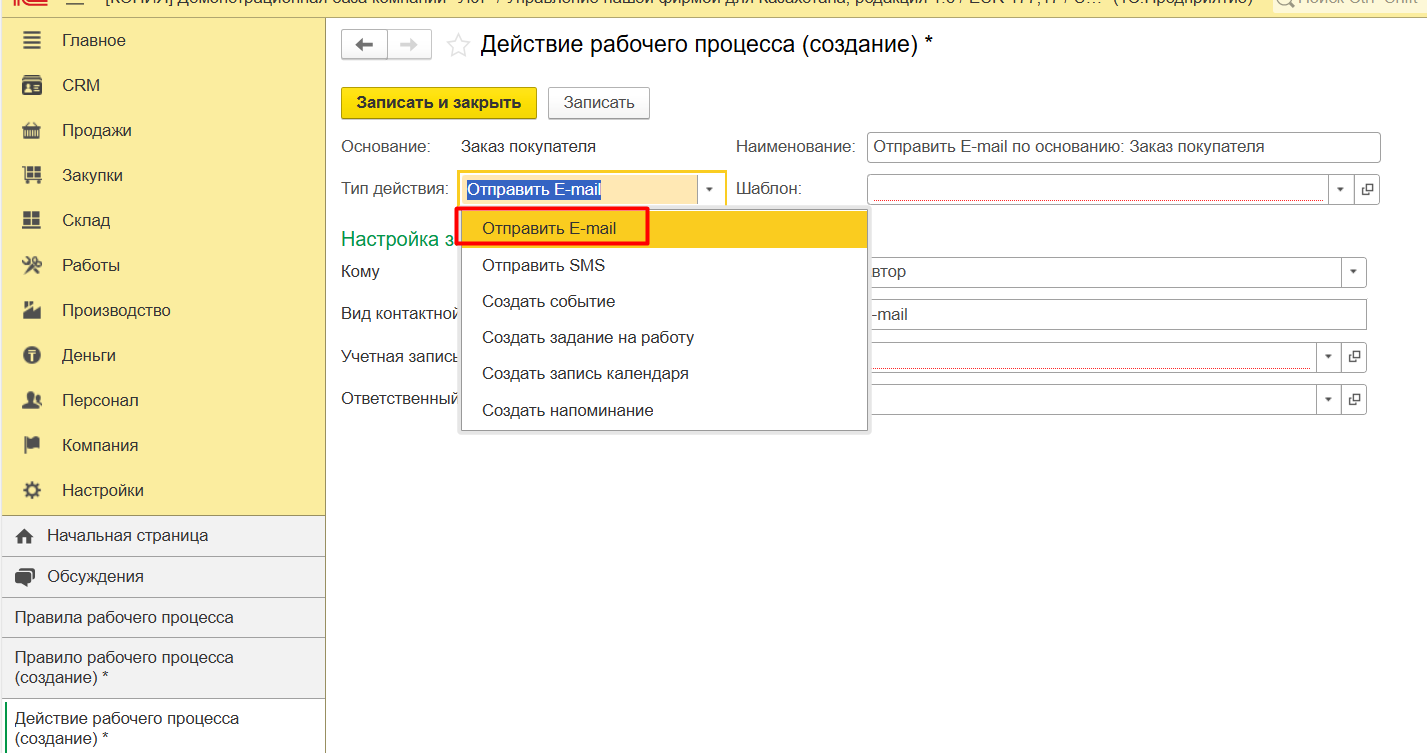Pick Создать задание на работу option

tap(587, 338)
